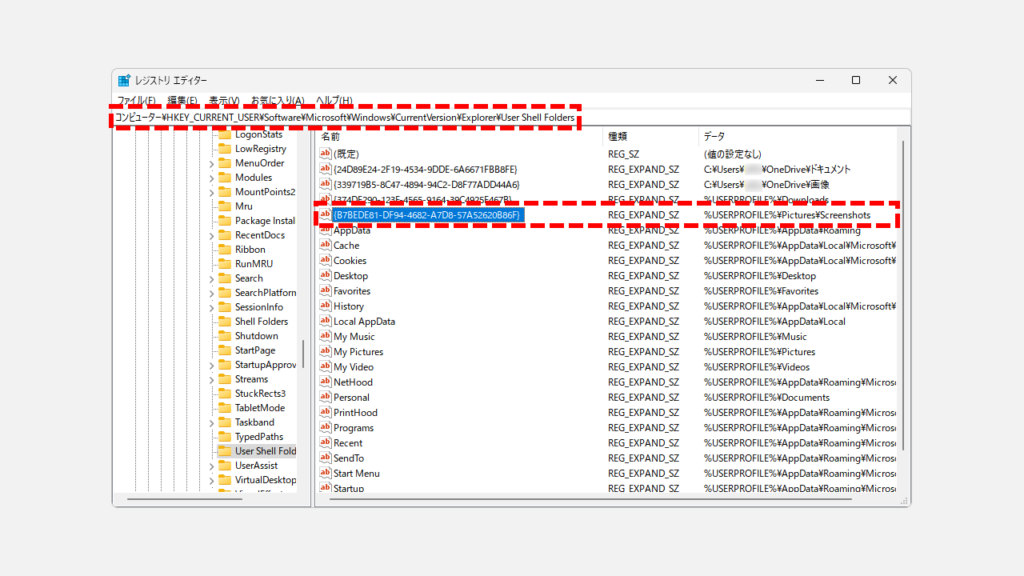Click the My Pictures value icon

coord(325,352)
